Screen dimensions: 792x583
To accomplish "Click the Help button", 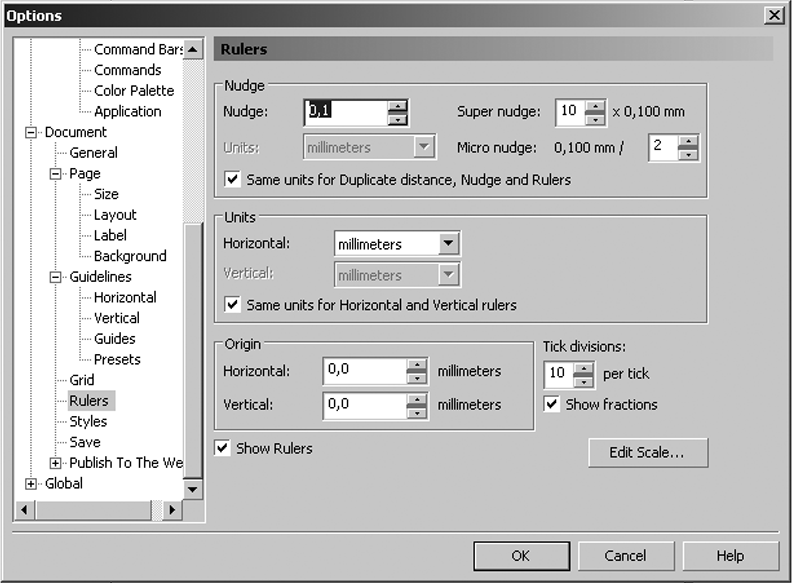I will [730, 556].
